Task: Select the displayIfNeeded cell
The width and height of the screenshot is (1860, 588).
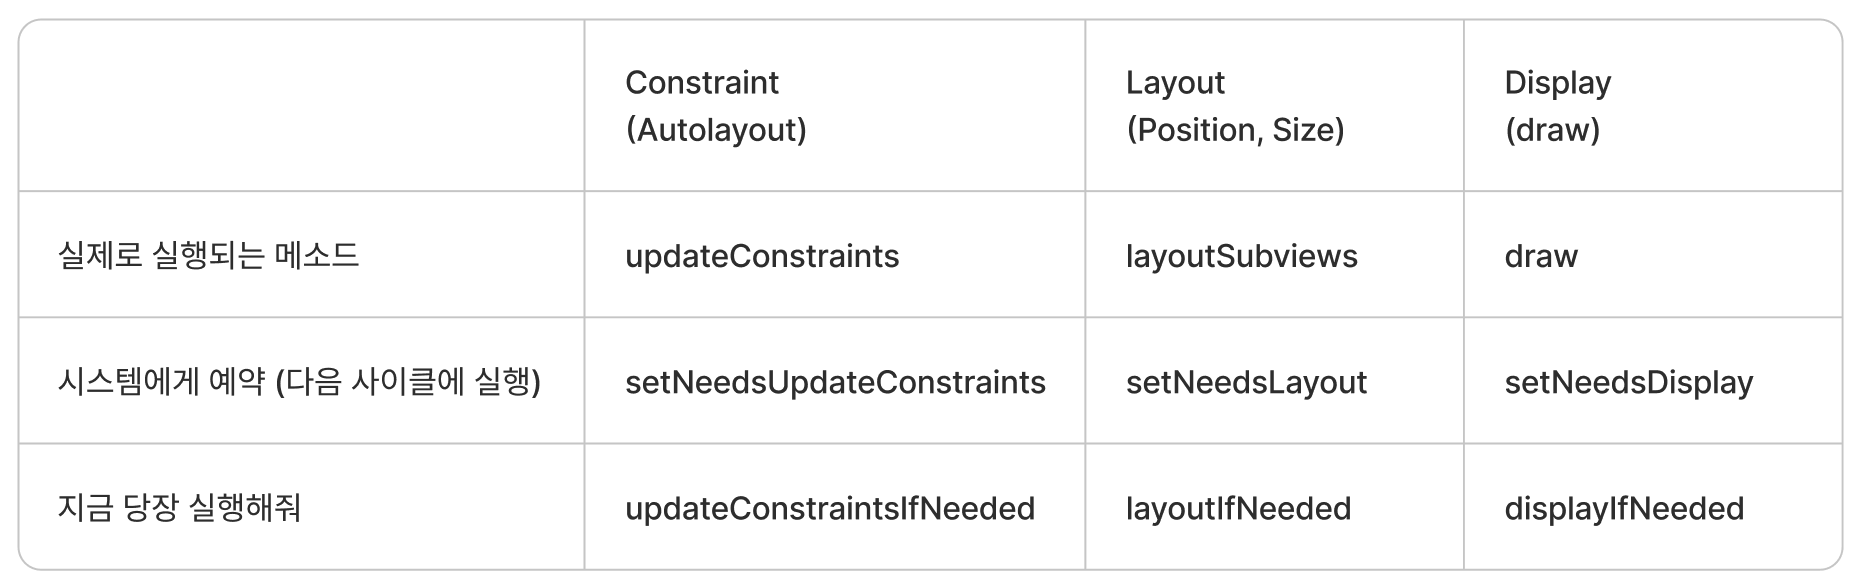Action: (1624, 508)
